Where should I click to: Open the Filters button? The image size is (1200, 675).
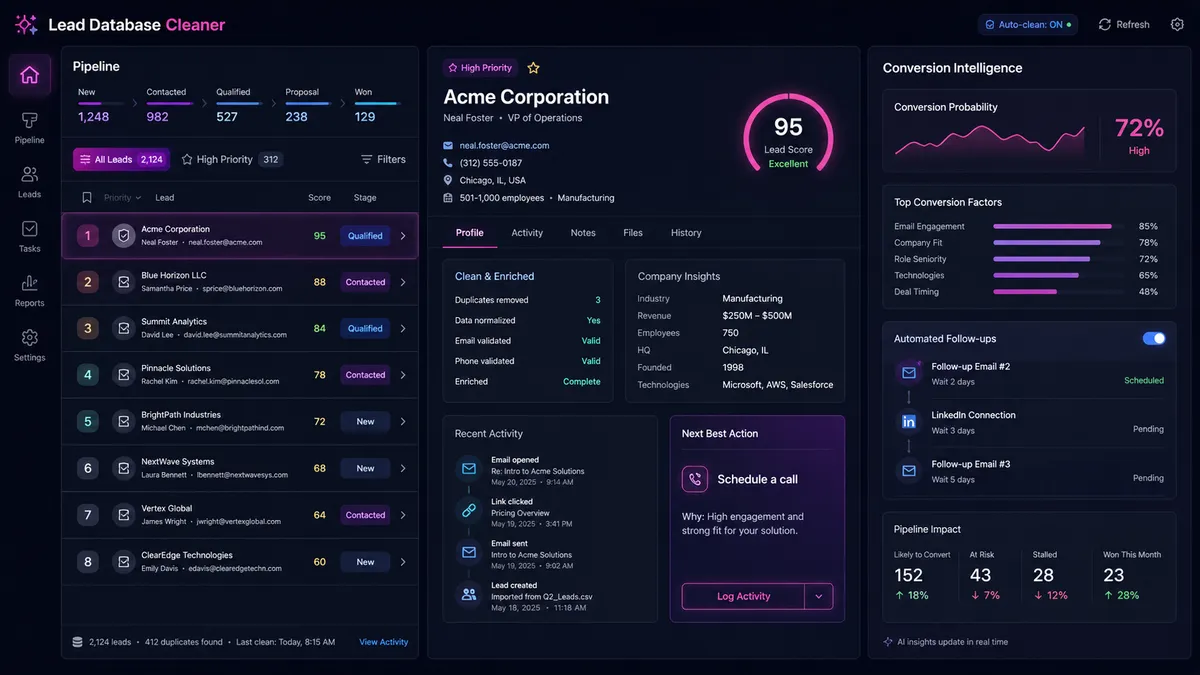tap(383, 159)
